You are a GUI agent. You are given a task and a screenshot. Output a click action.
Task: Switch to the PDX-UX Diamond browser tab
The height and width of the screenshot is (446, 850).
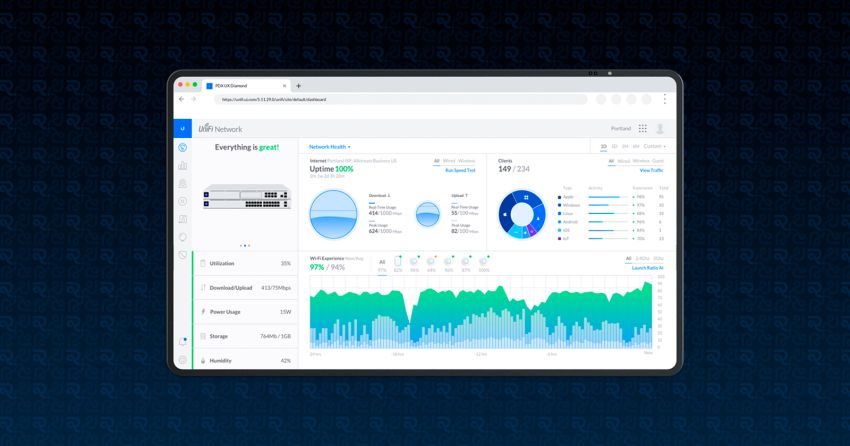[x=240, y=86]
